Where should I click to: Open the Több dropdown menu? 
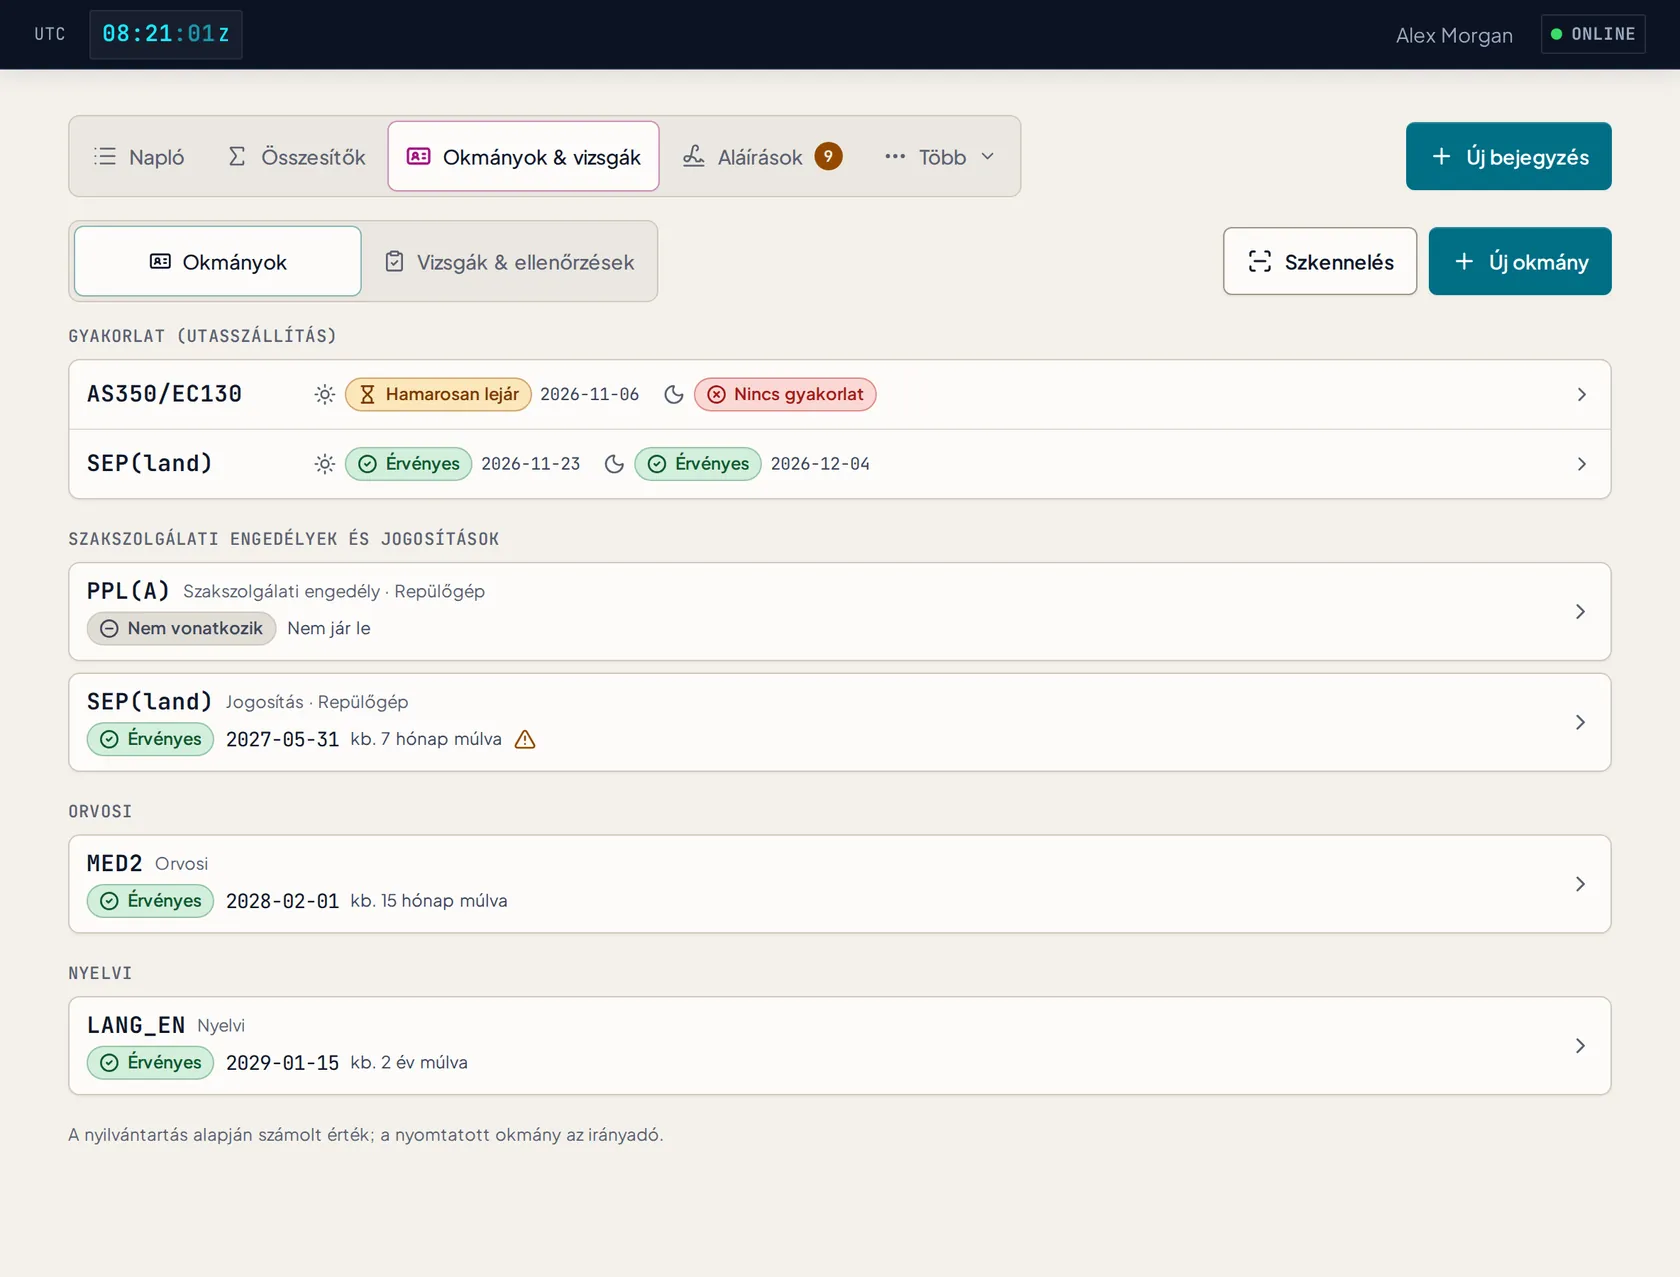[940, 156]
